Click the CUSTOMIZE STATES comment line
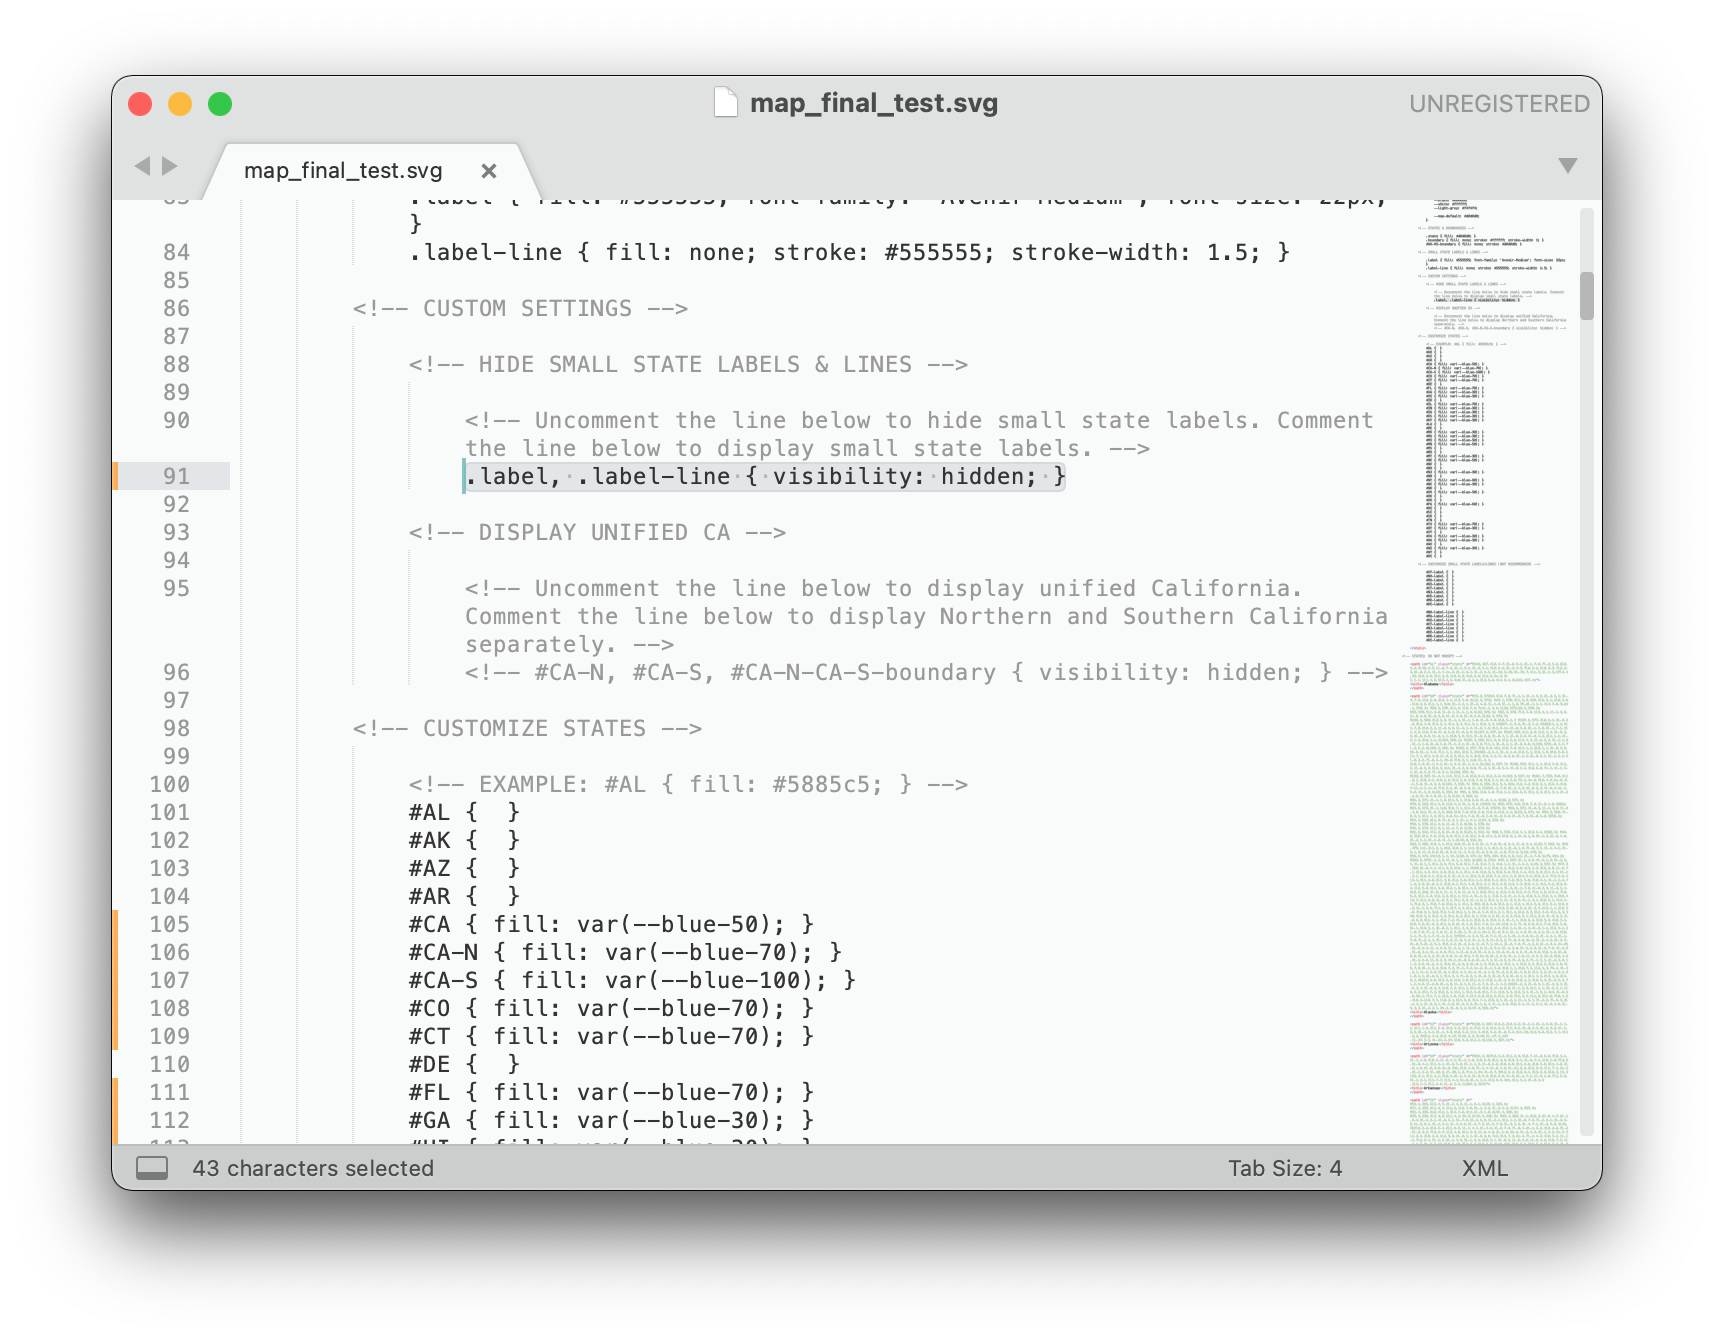The image size is (1714, 1338). click(527, 728)
